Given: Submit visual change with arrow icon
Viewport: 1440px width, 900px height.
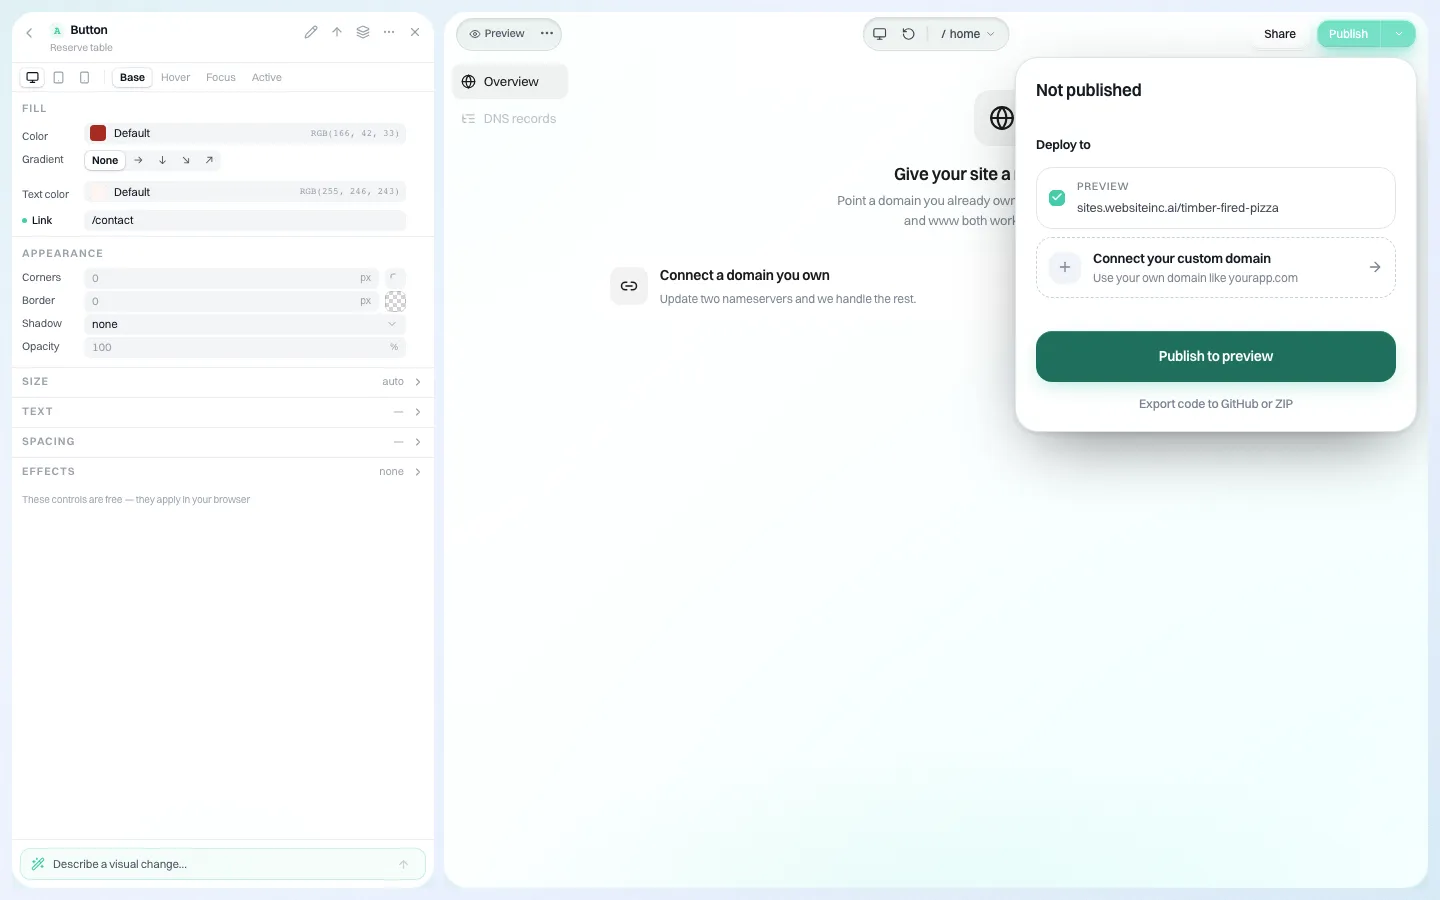Looking at the screenshot, I should tap(404, 864).
